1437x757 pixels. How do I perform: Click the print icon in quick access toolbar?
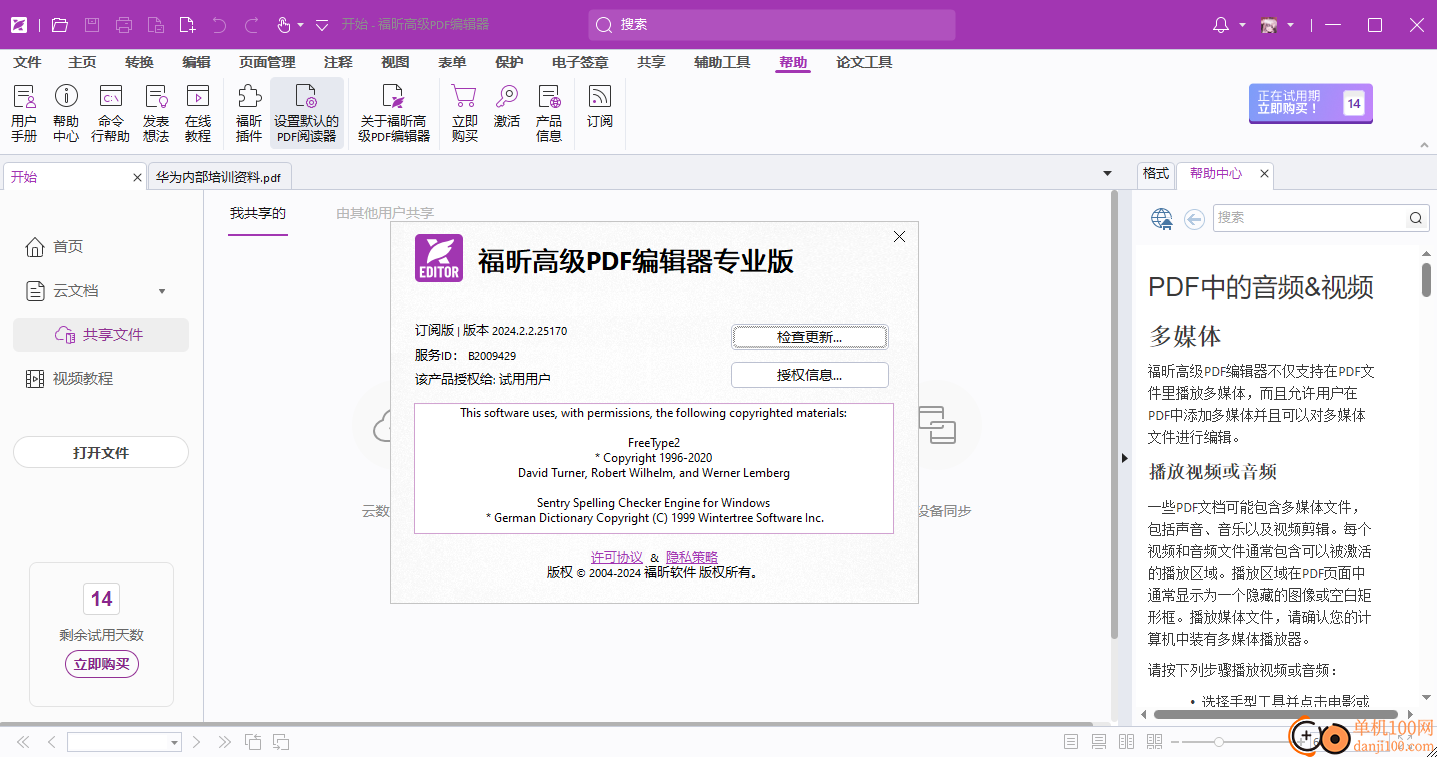point(124,25)
